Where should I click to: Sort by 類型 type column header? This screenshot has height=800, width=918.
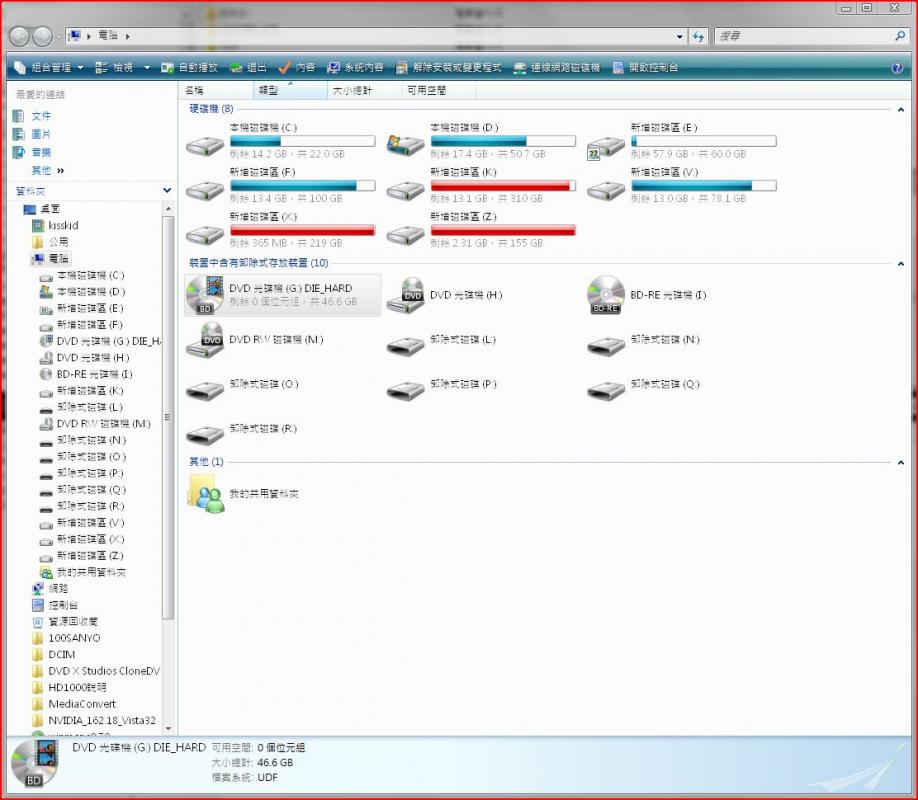point(290,91)
